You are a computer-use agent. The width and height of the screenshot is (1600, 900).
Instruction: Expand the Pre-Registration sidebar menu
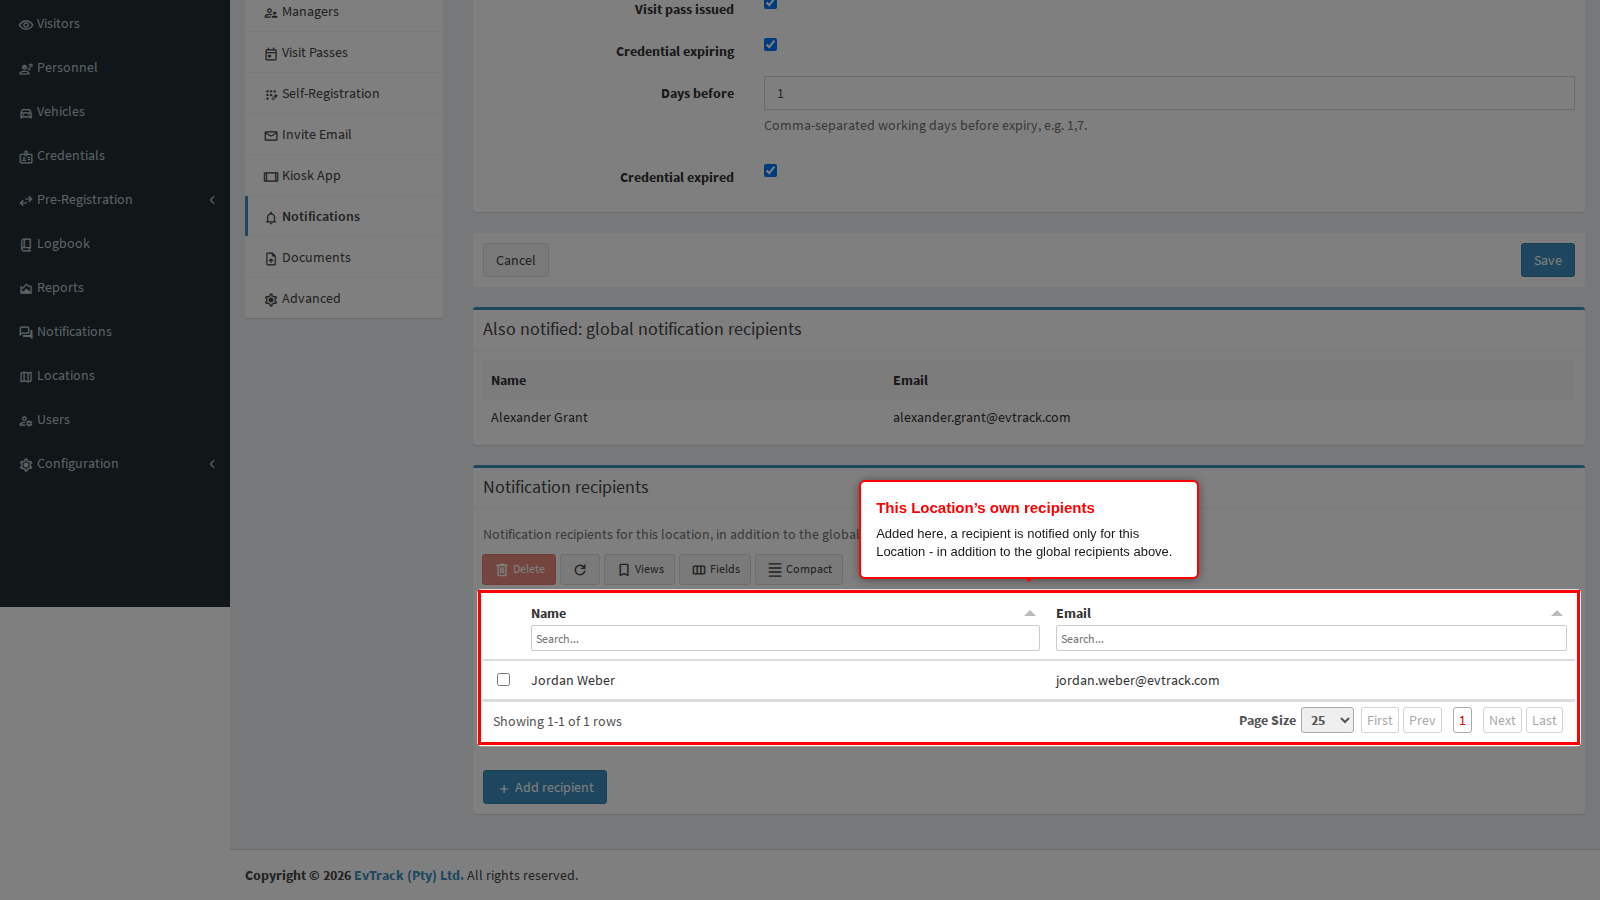coord(115,200)
